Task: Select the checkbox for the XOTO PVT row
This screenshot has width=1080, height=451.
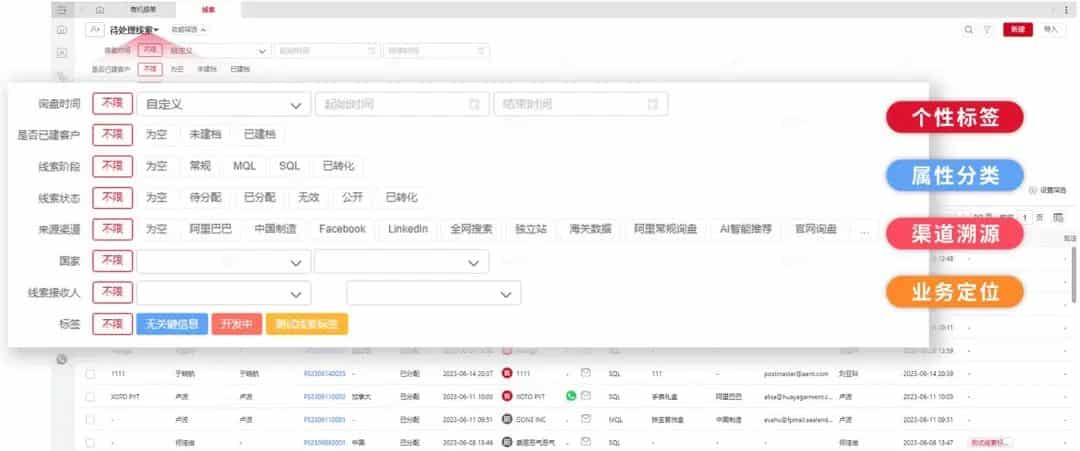Action: (90, 396)
